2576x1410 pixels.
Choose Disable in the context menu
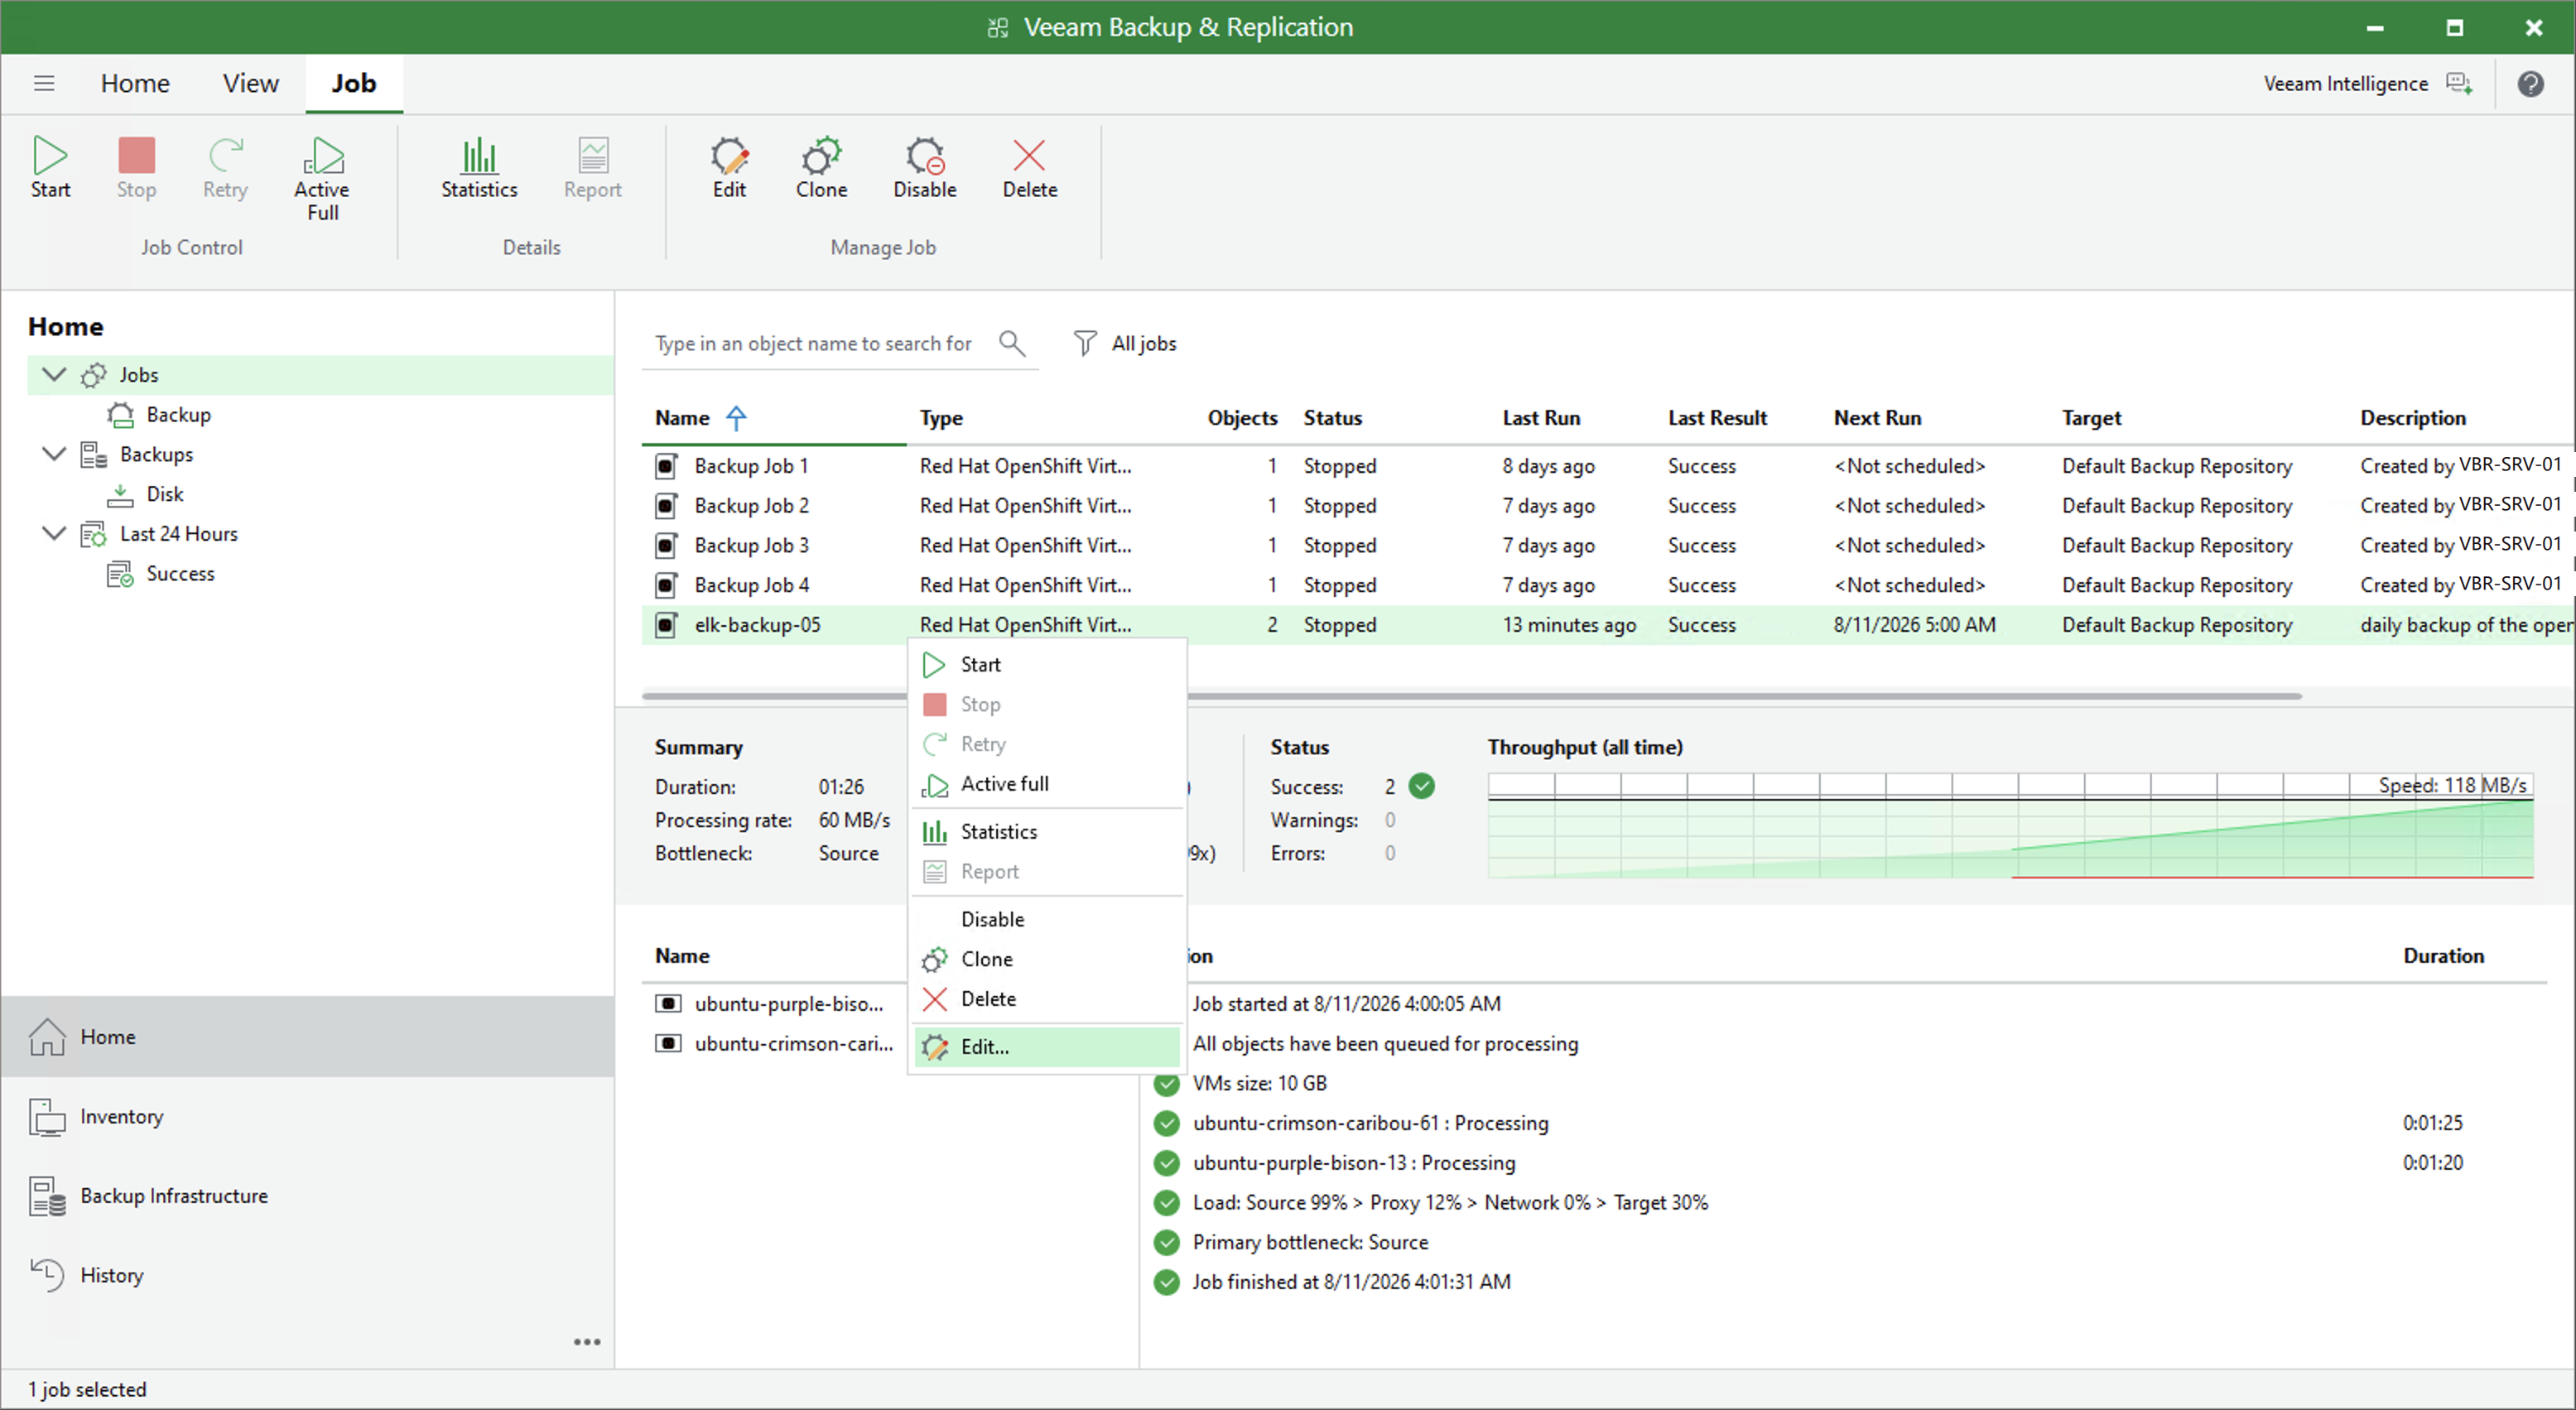pos(1047,919)
